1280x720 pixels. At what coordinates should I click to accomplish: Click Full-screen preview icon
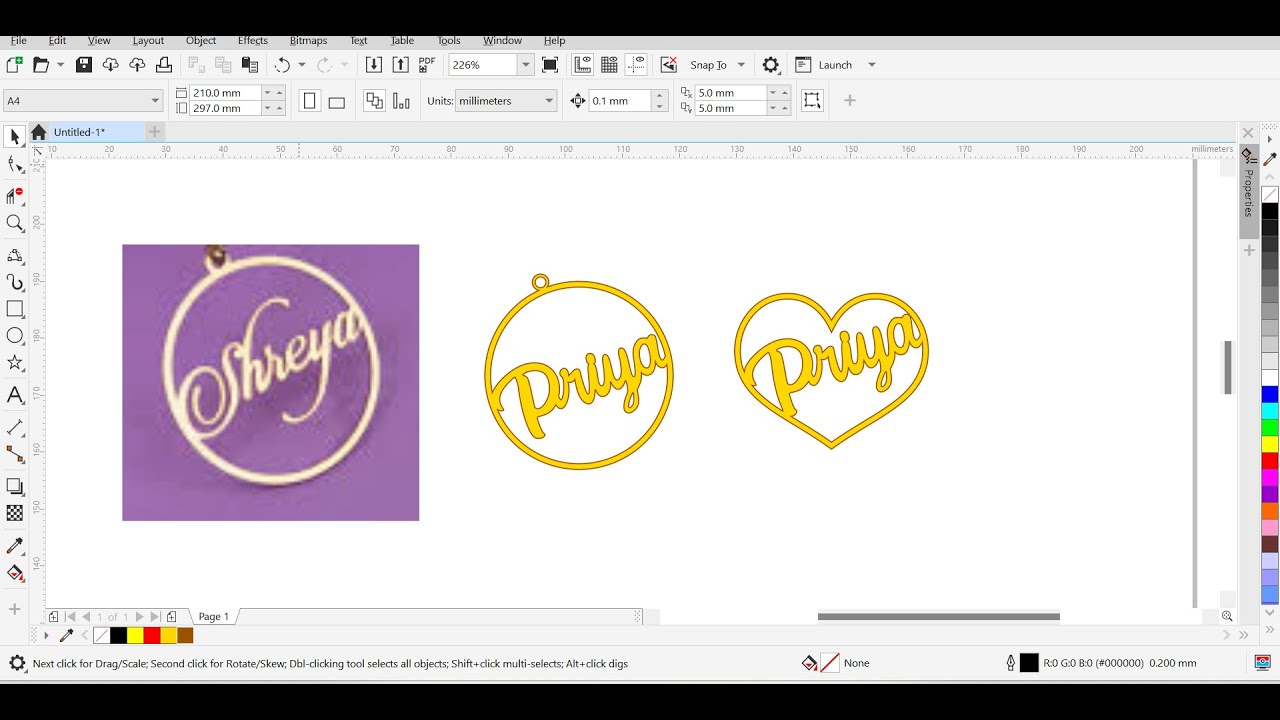tap(550, 65)
